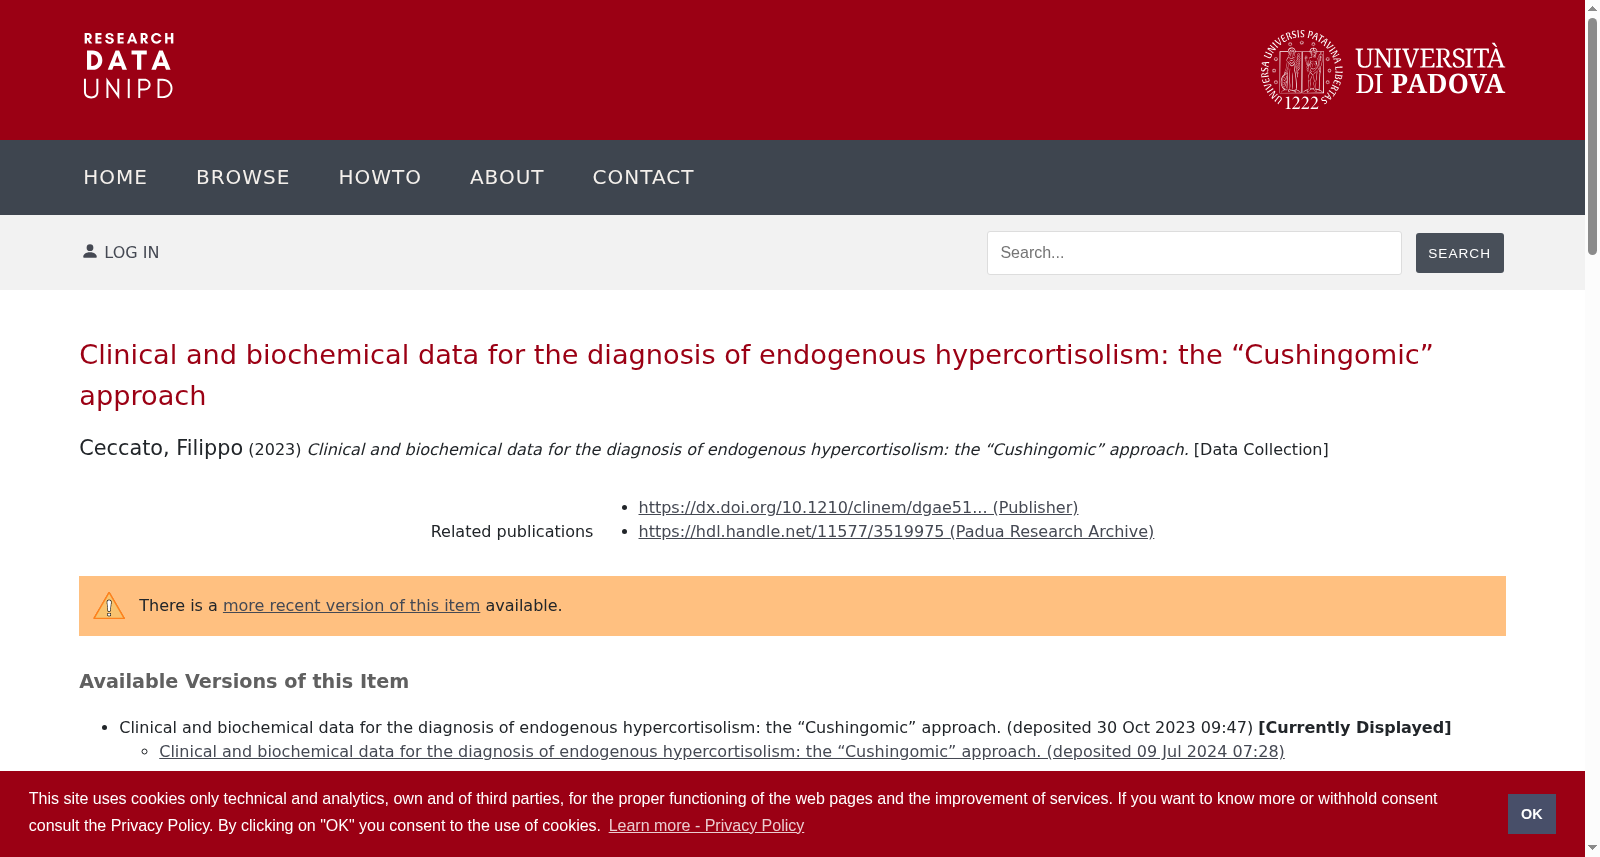Open the dx.doi.org Publisher link
1600x857 pixels.
coord(858,507)
